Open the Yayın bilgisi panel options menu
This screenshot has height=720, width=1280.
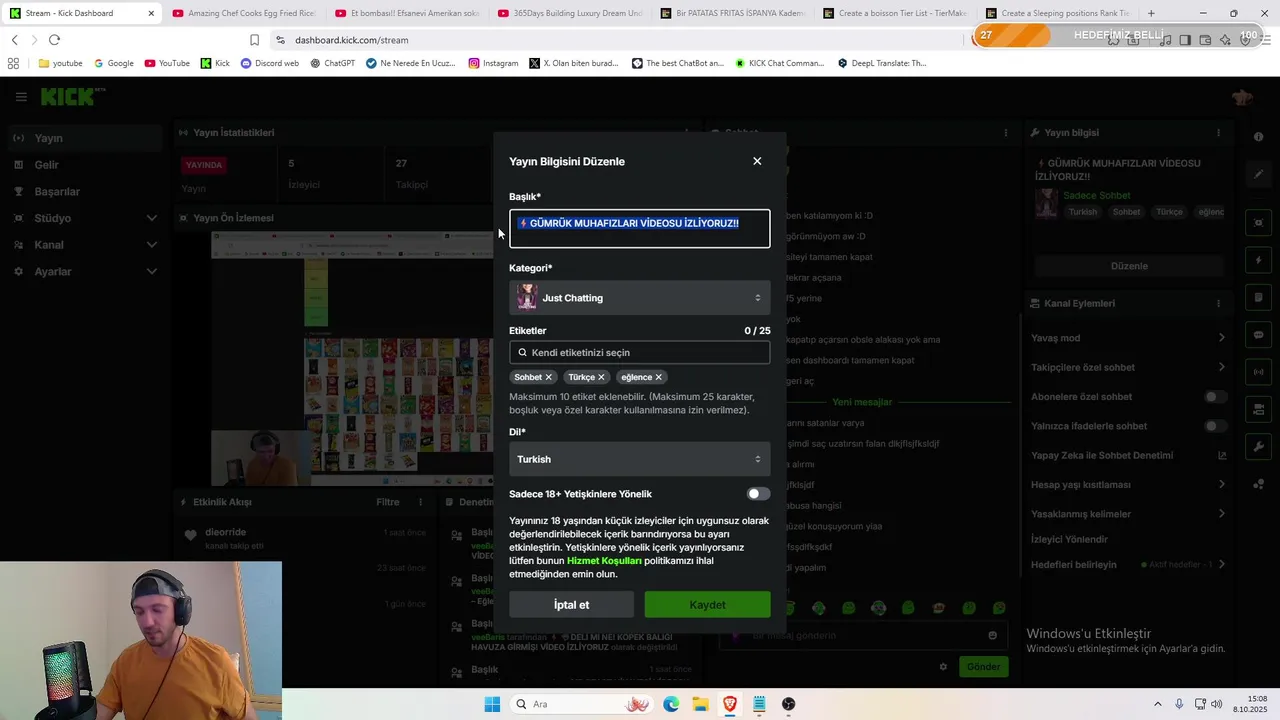tap(1218, 133)
